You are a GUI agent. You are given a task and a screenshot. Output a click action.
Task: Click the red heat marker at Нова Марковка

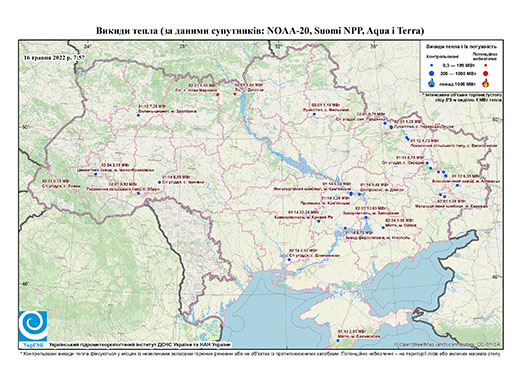[217, 94]
